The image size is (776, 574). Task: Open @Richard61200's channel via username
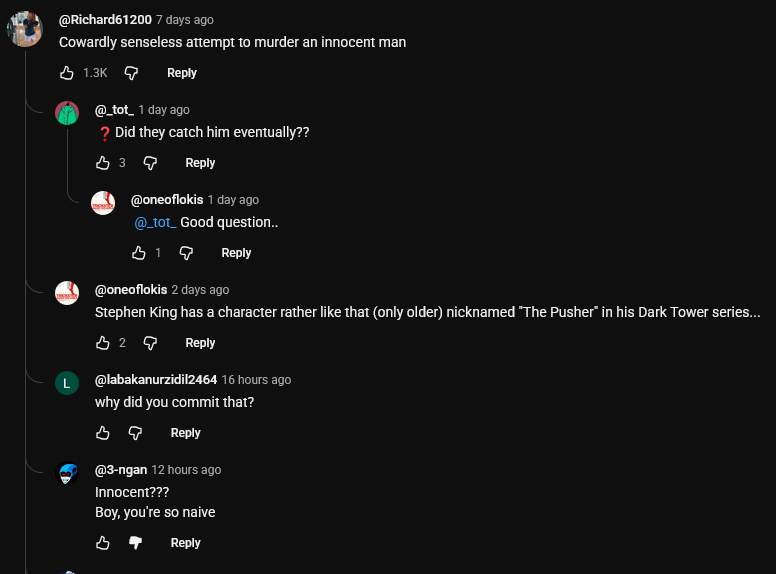[x=105, y=20]
